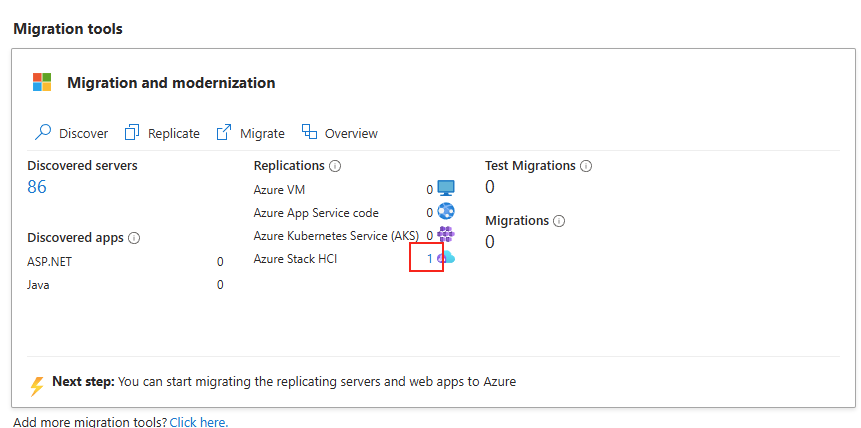Viewport: 861px width, 428px height.
Task: Select Azure Kubernetes Service (AKS) label
Action: 336,236
